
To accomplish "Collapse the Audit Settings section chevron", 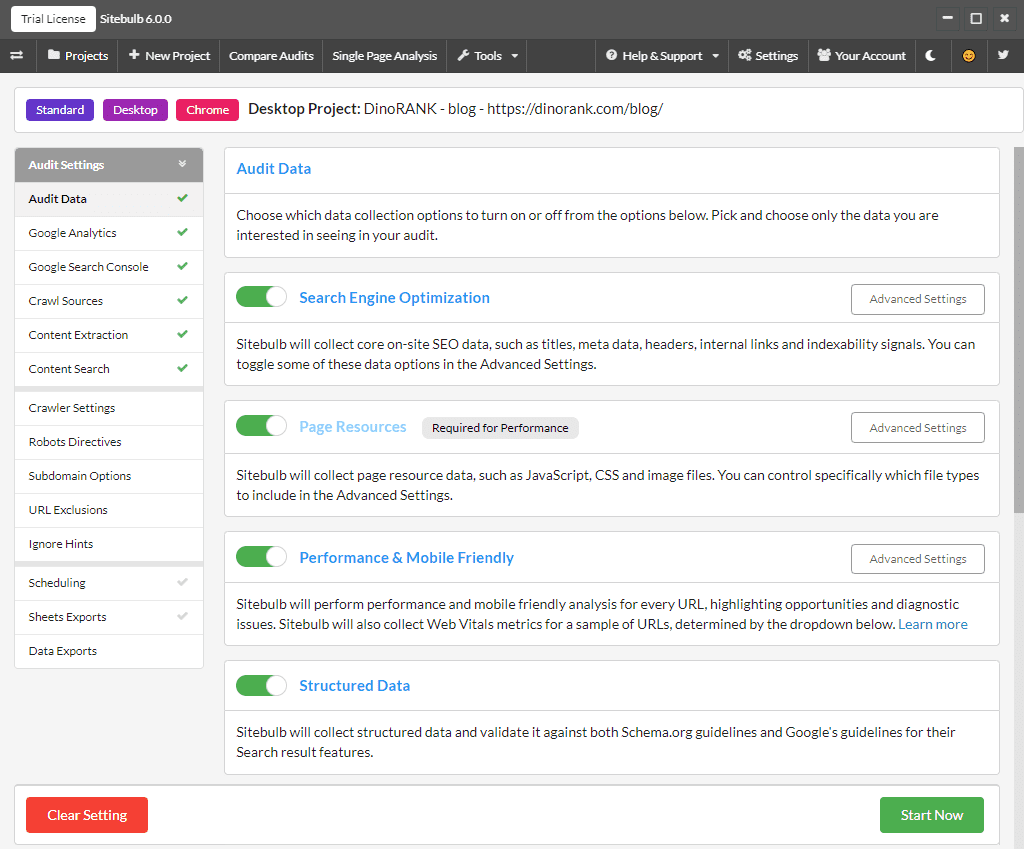I will (182, 164).
